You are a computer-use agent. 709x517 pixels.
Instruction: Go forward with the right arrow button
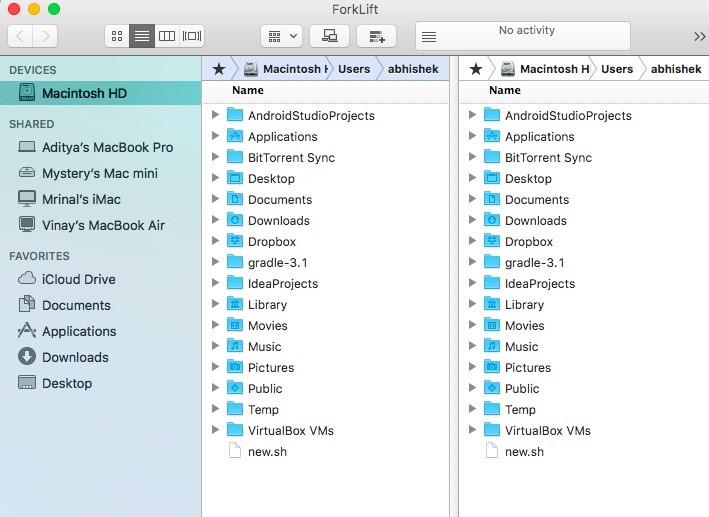click(x=45, y=36)
